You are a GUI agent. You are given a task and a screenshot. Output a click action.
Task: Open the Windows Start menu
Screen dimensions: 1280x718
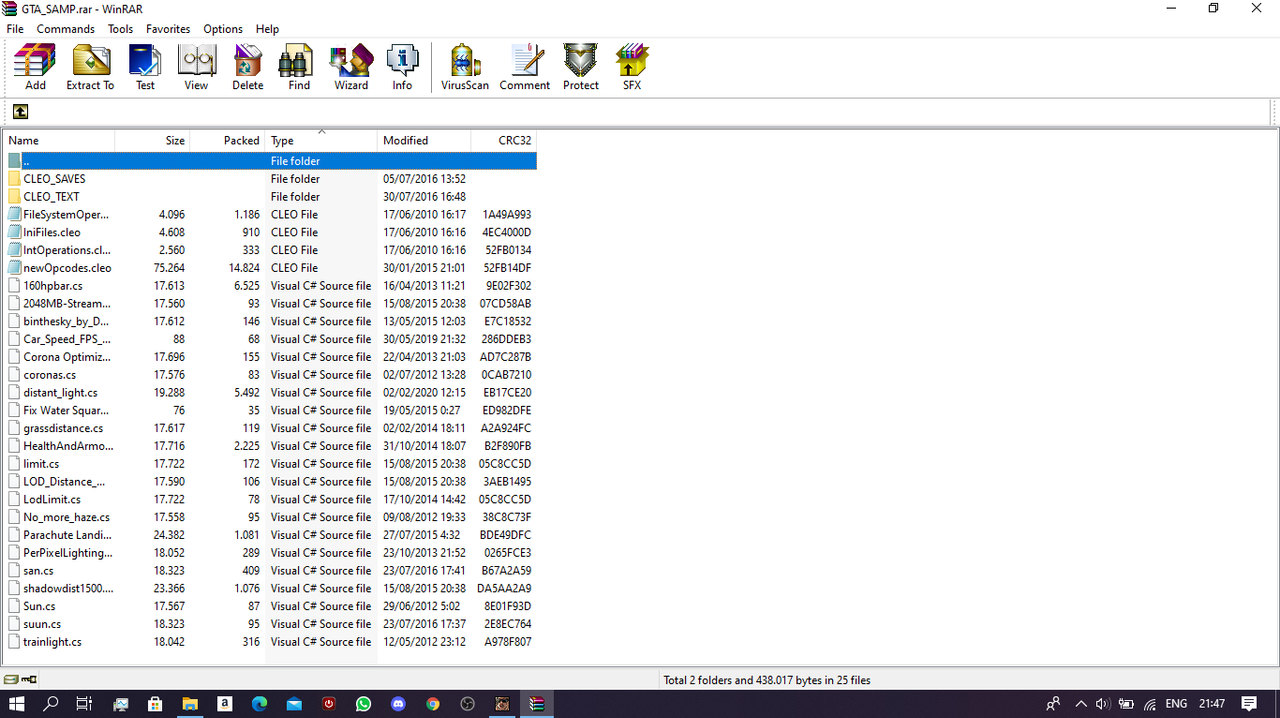click(17, 704)
